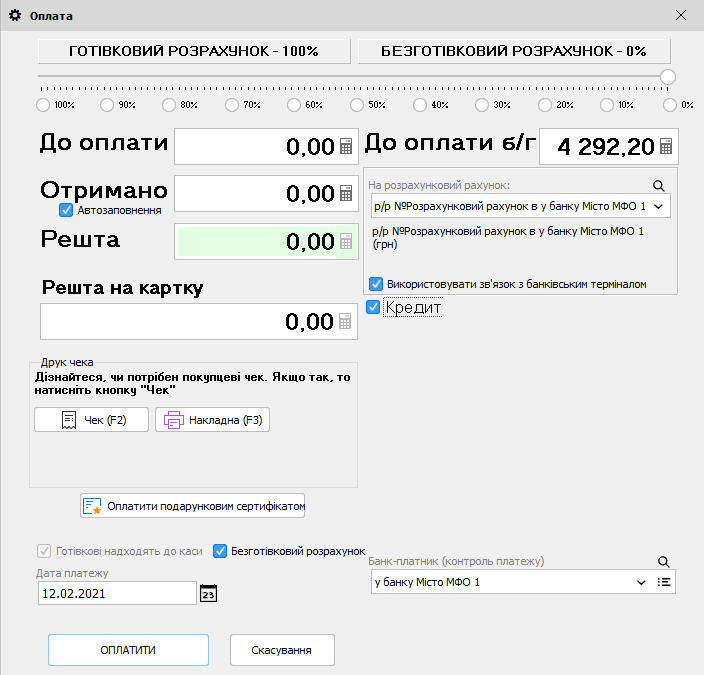Viewport: 704px width, 675px height.
Task: Search Банк-платник with magnifier icon
Action: pyautogui.click(x=664, y=561)
